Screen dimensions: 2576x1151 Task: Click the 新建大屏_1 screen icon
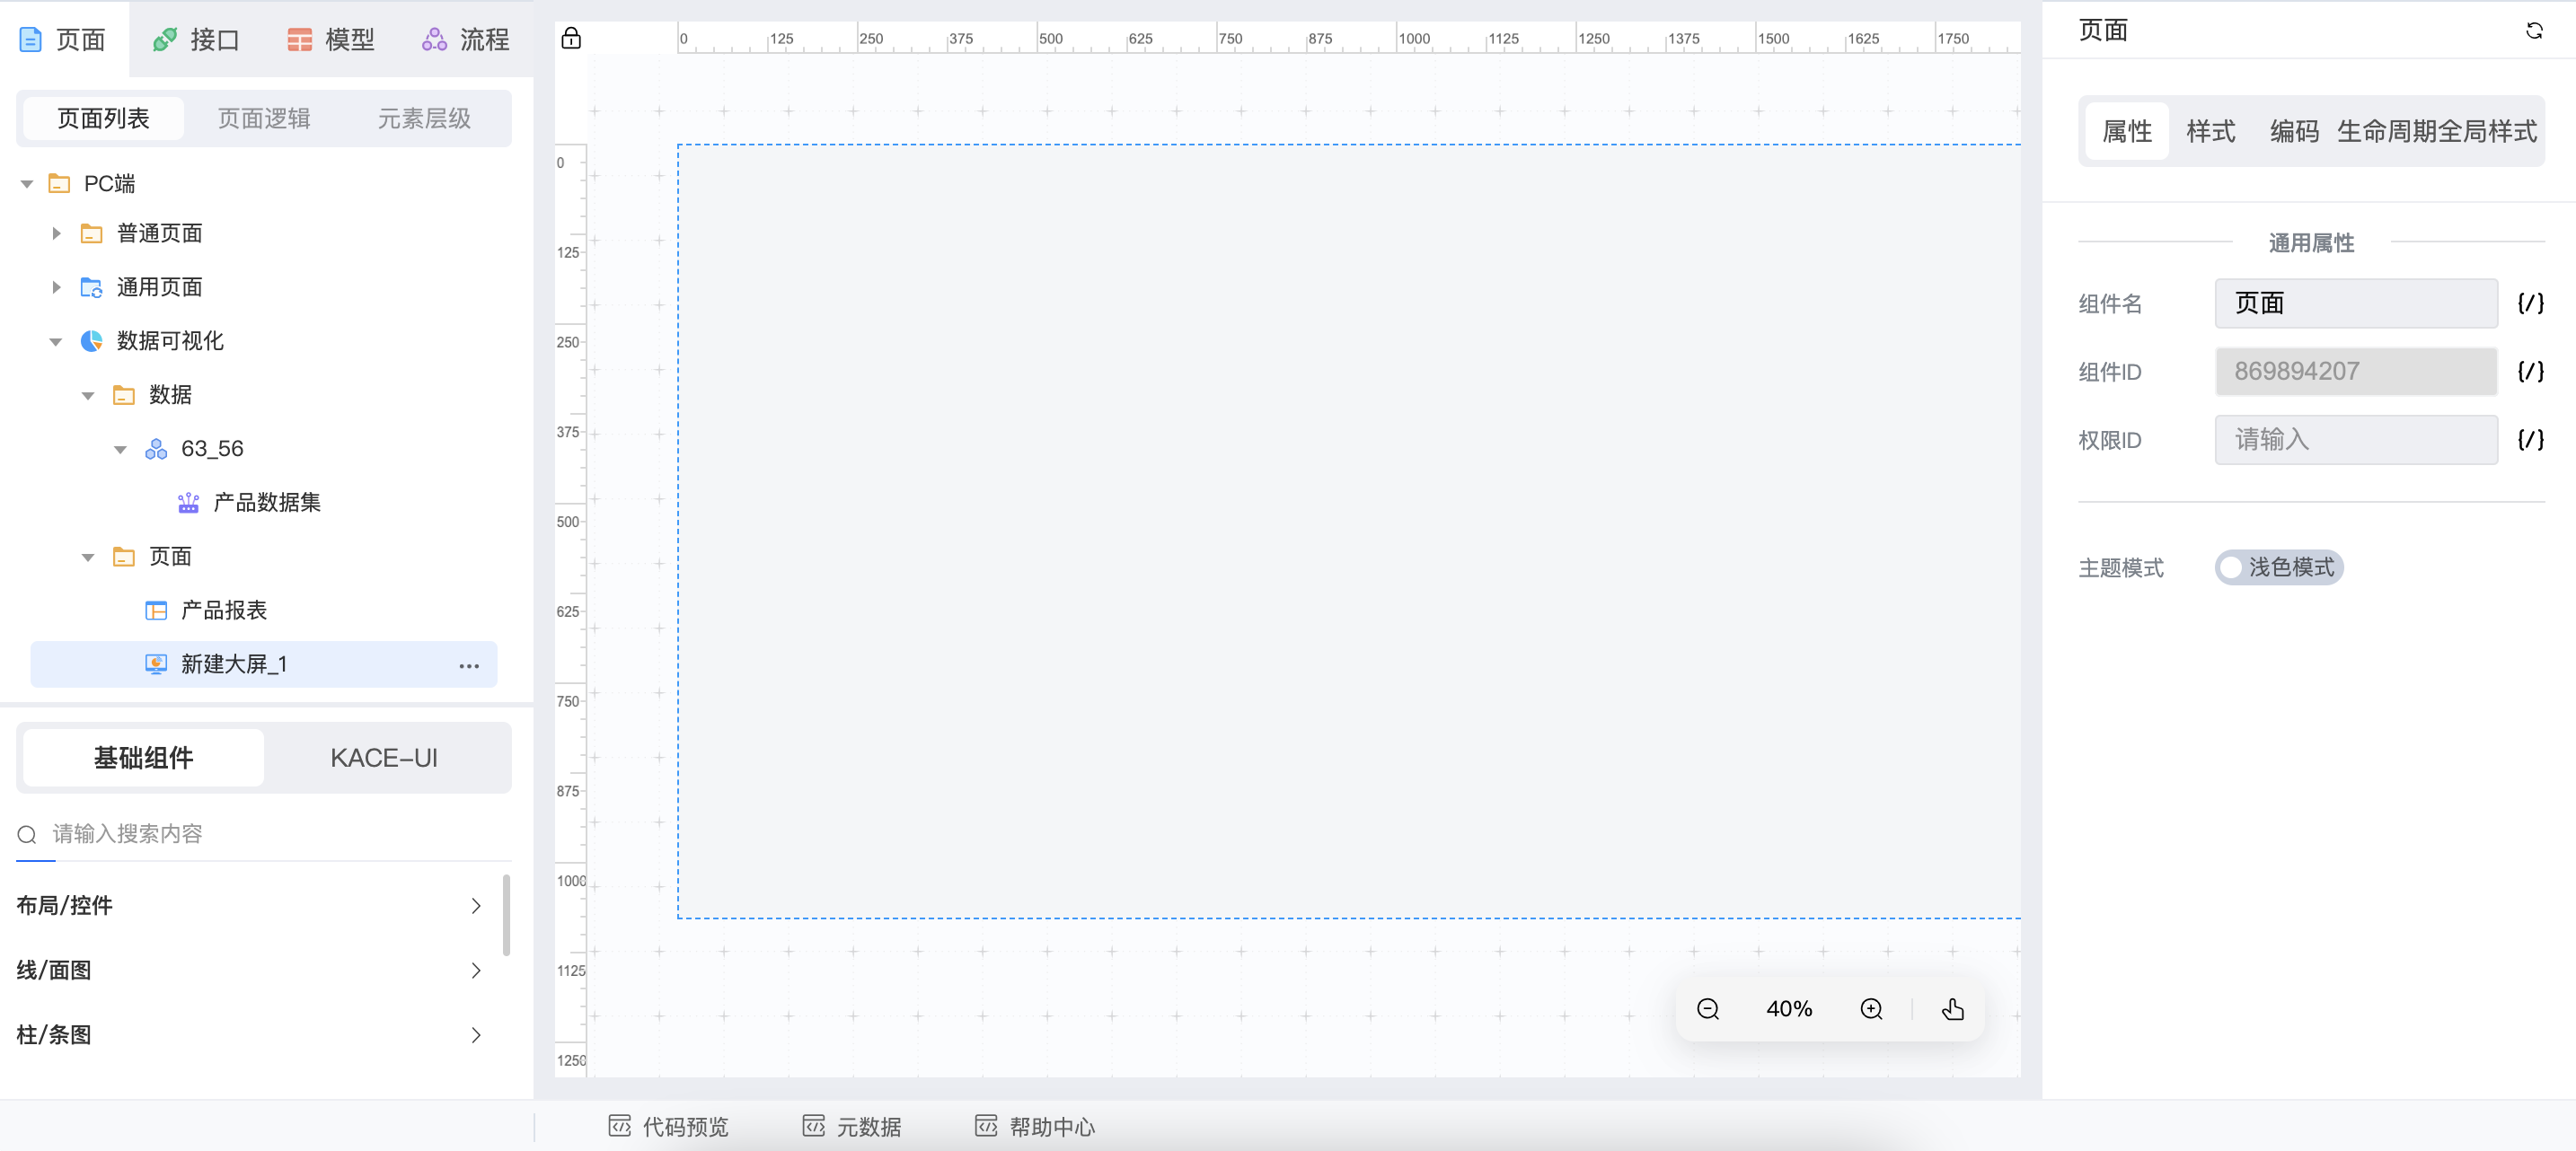click(x=156, y=665)
